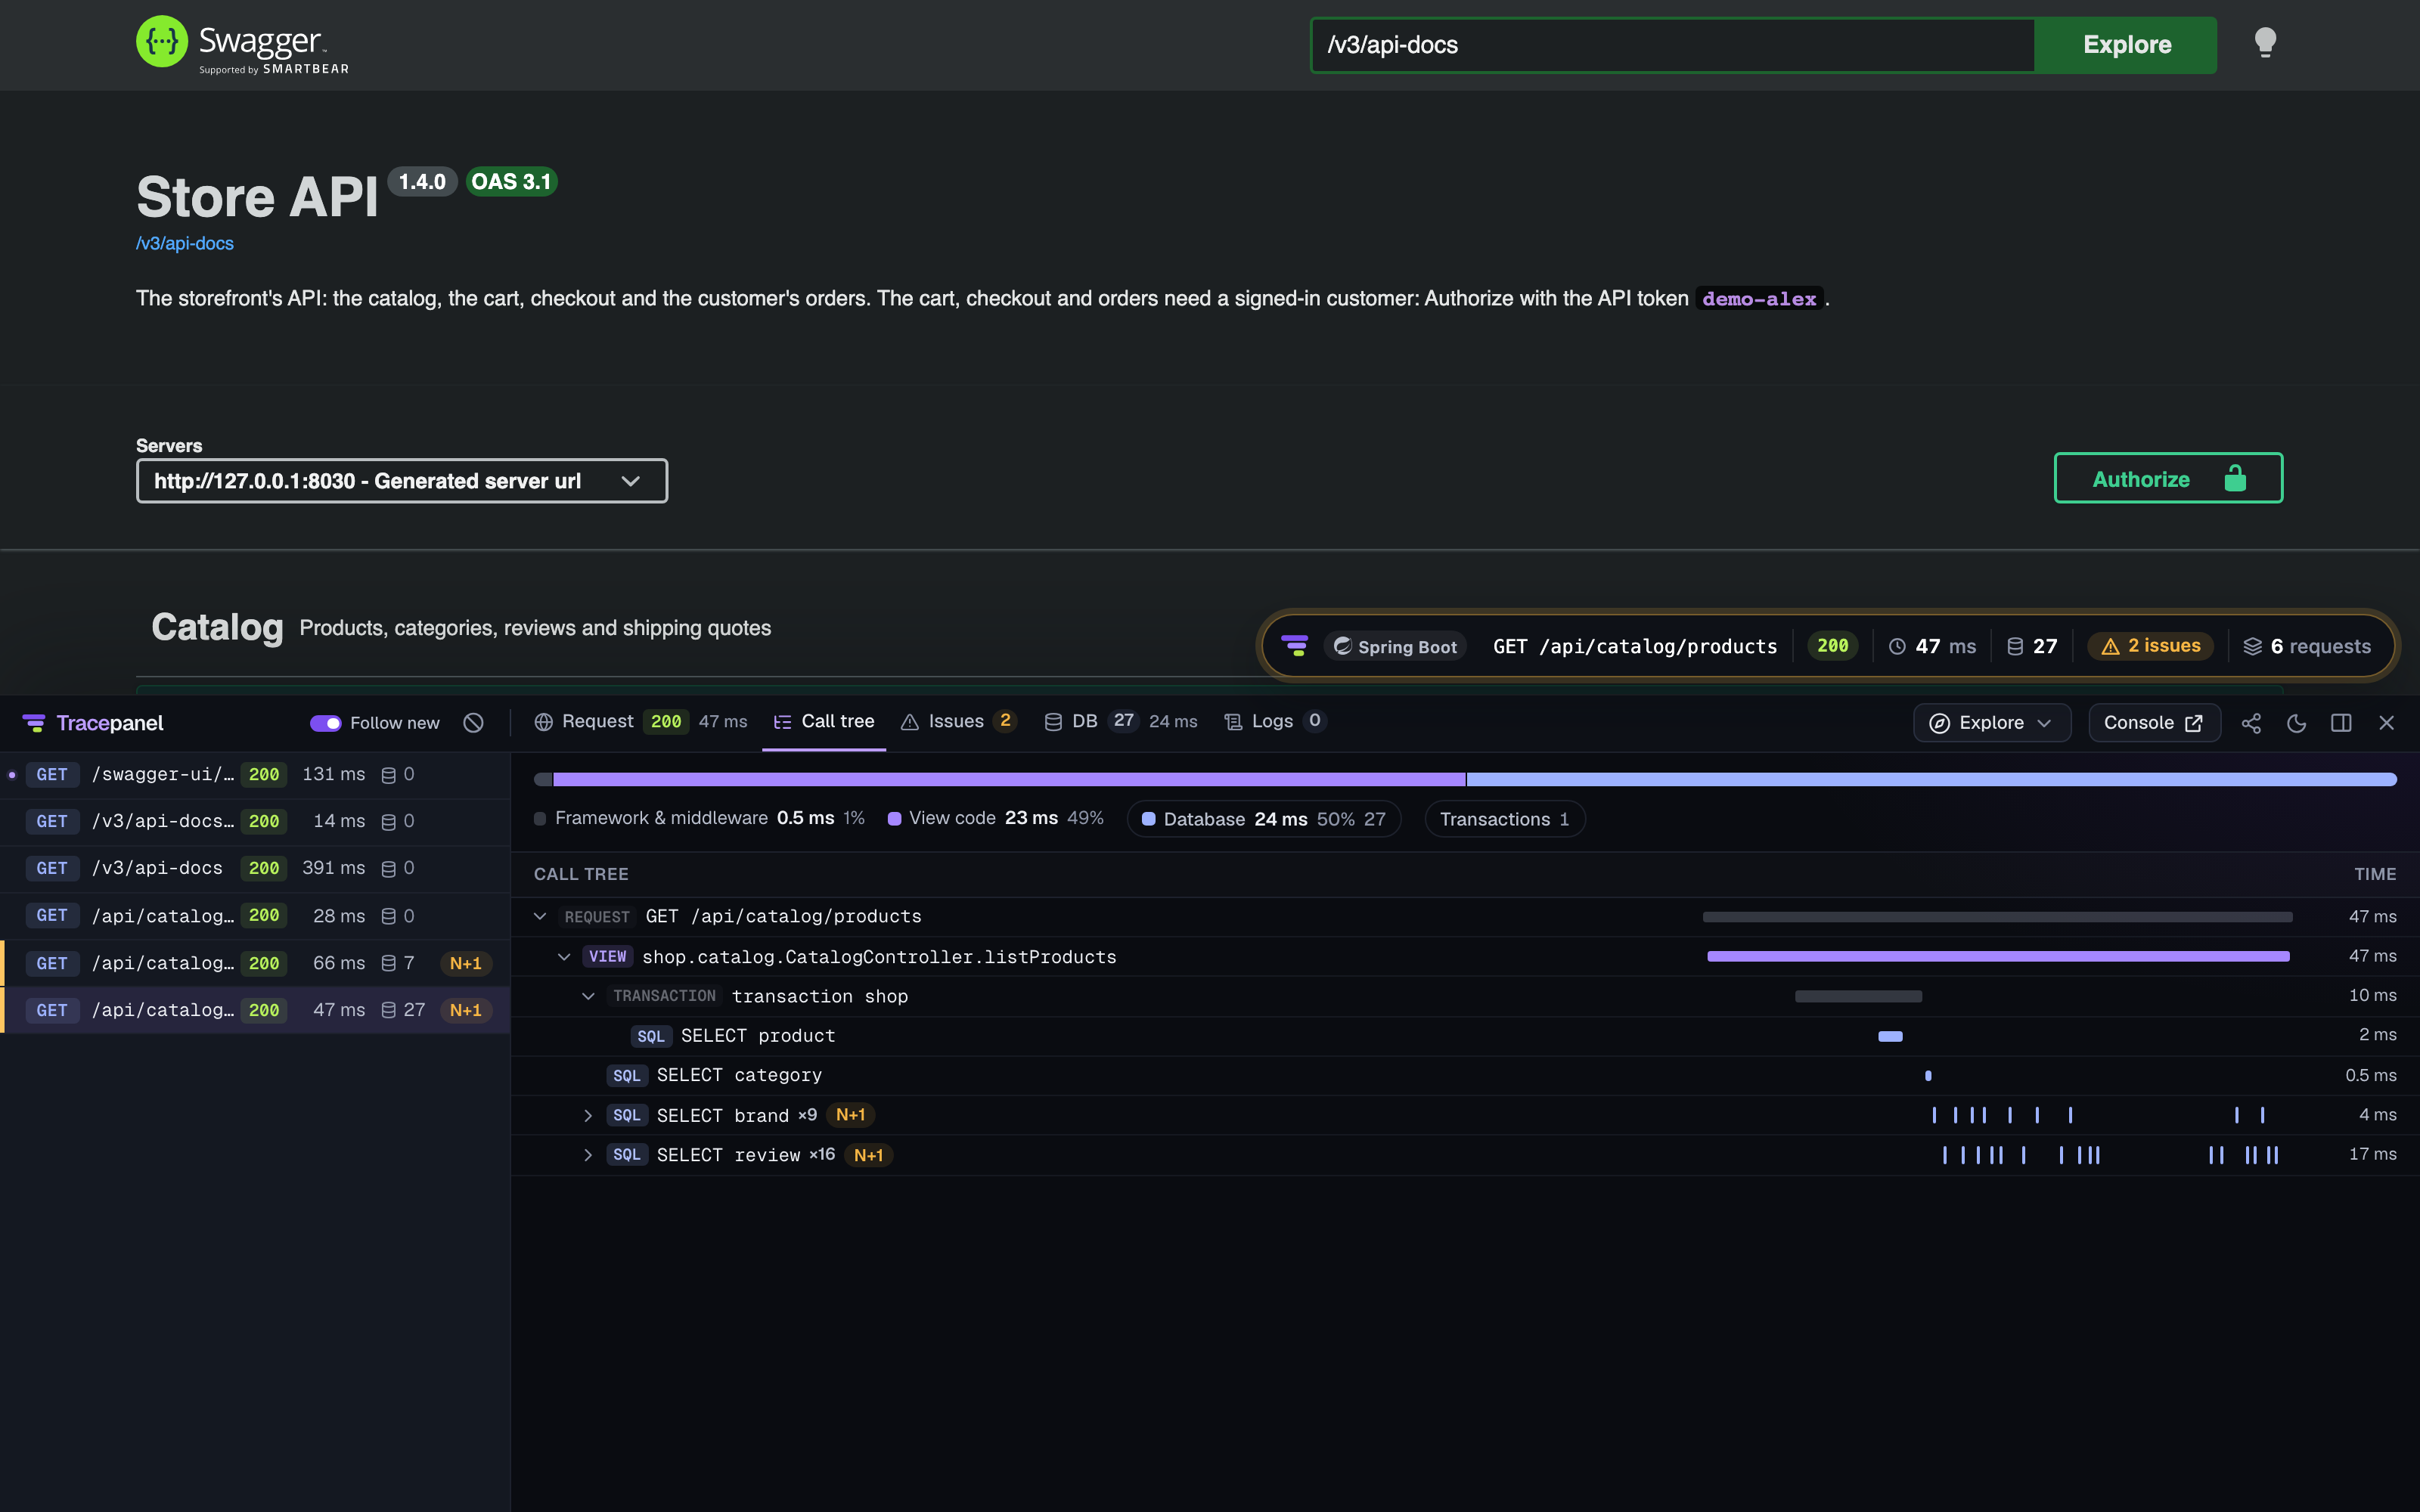Toggle the Follow new switch

[x=325, y=723]
